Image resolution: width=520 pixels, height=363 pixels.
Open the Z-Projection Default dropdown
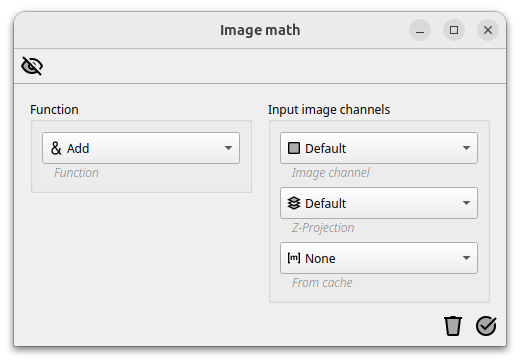click(x=379, y=203)
